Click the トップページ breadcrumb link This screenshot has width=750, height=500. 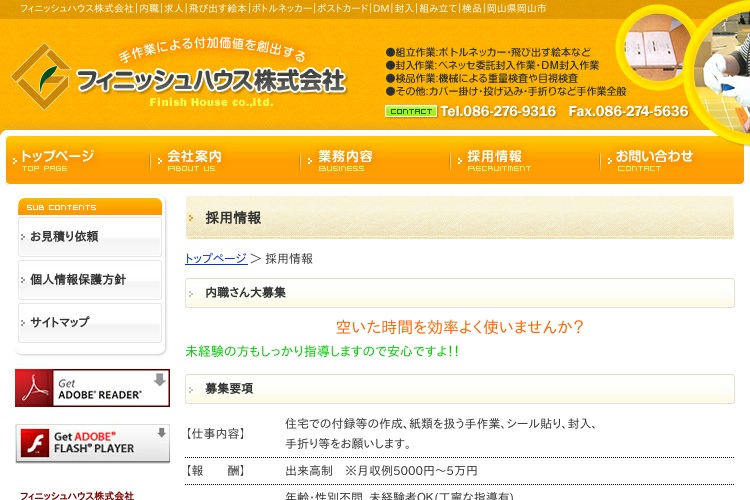215,258
